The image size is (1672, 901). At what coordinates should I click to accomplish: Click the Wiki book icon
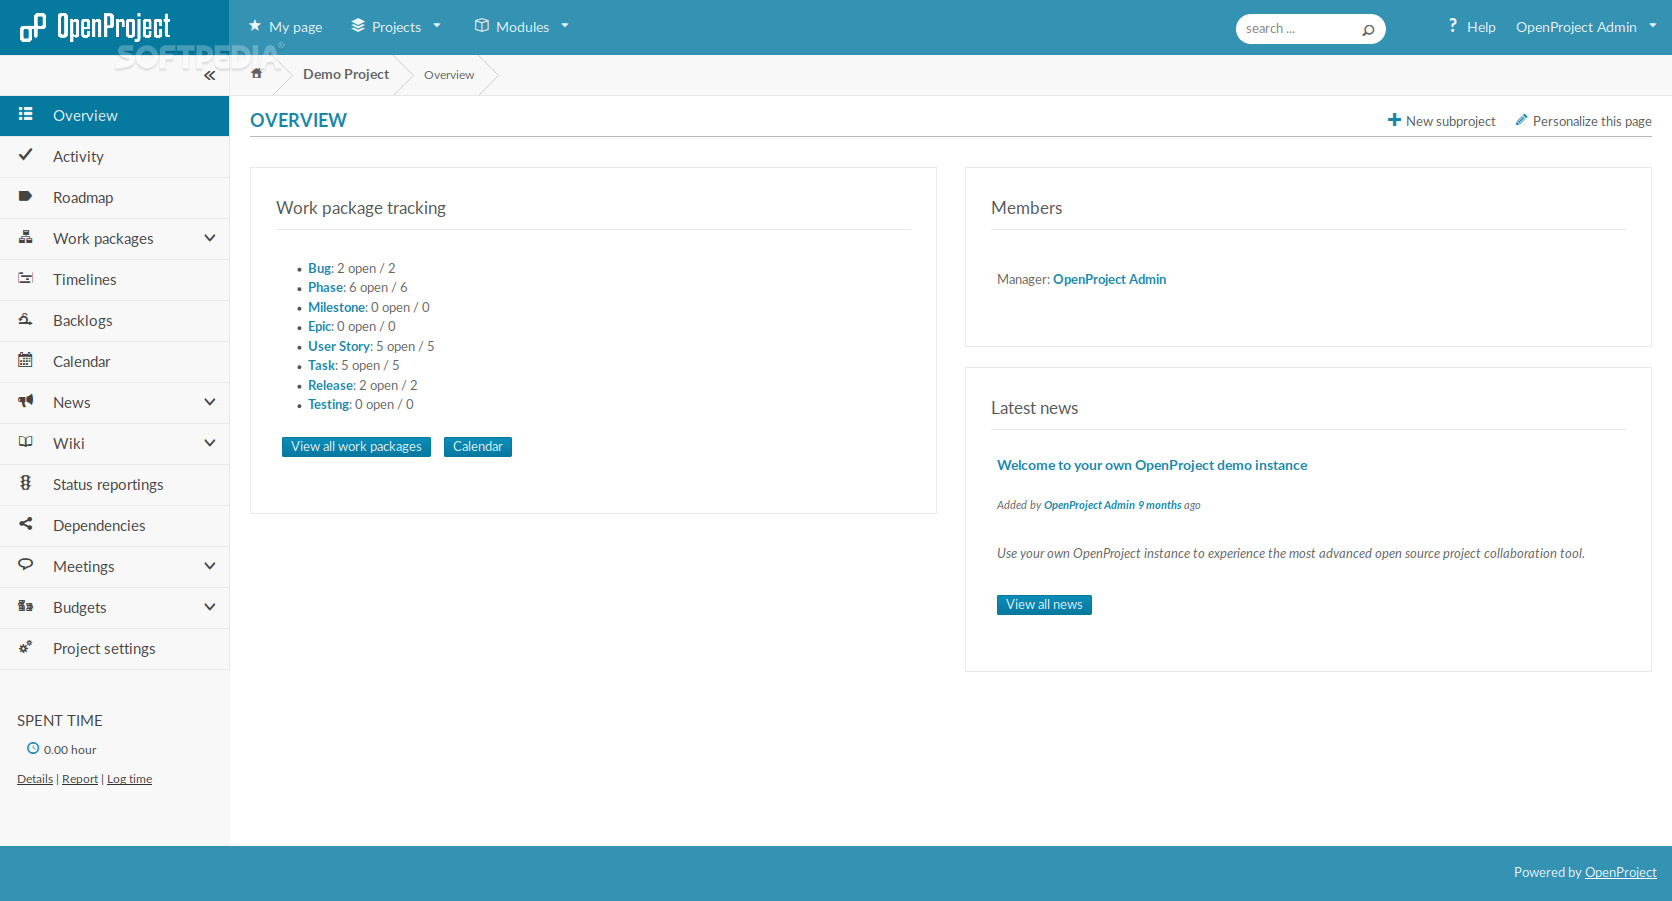point(26,443)
